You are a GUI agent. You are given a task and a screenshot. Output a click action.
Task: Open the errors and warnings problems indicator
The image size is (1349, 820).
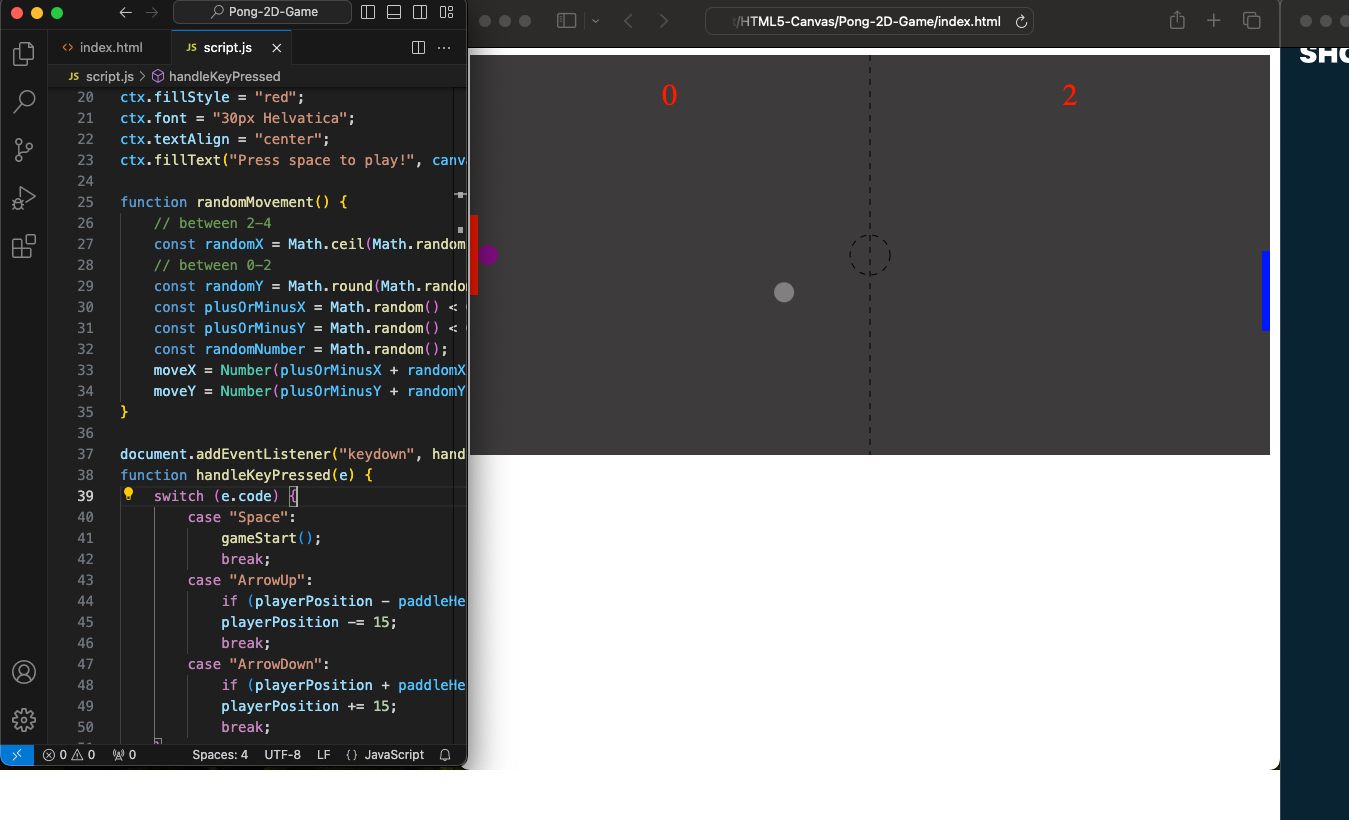point(69,755)
